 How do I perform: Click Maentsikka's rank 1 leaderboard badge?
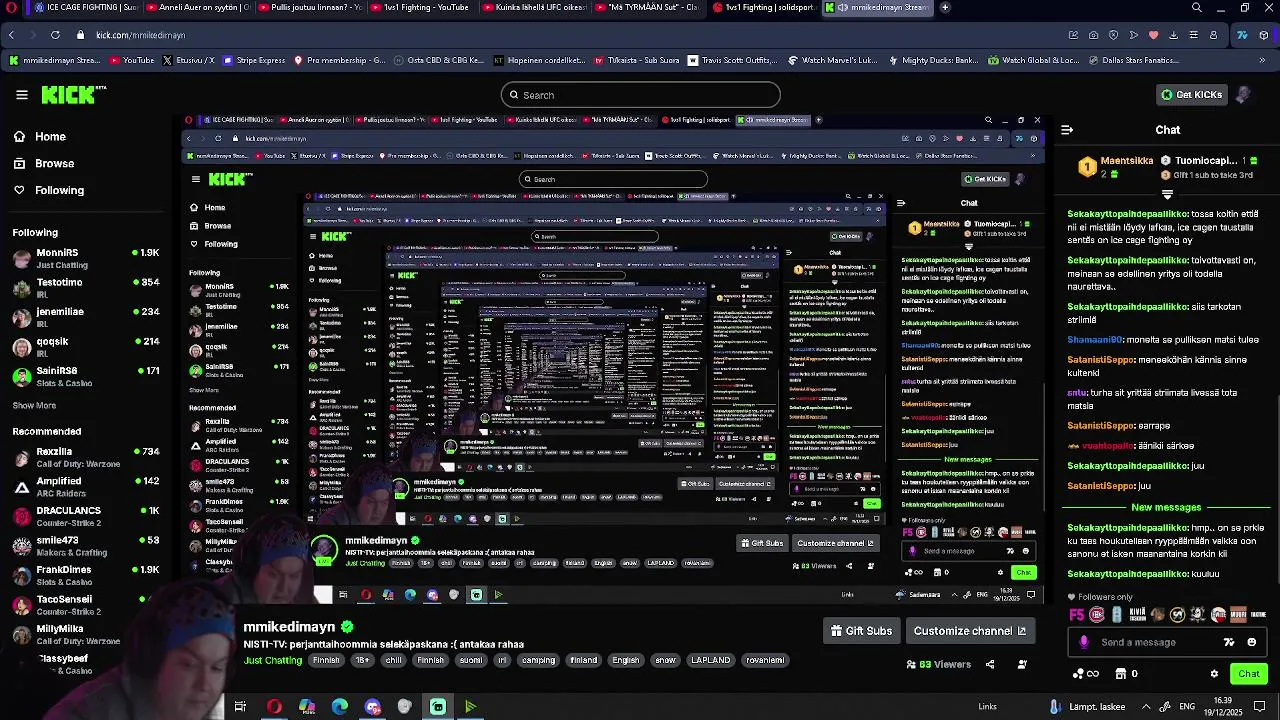(1087, 167)
